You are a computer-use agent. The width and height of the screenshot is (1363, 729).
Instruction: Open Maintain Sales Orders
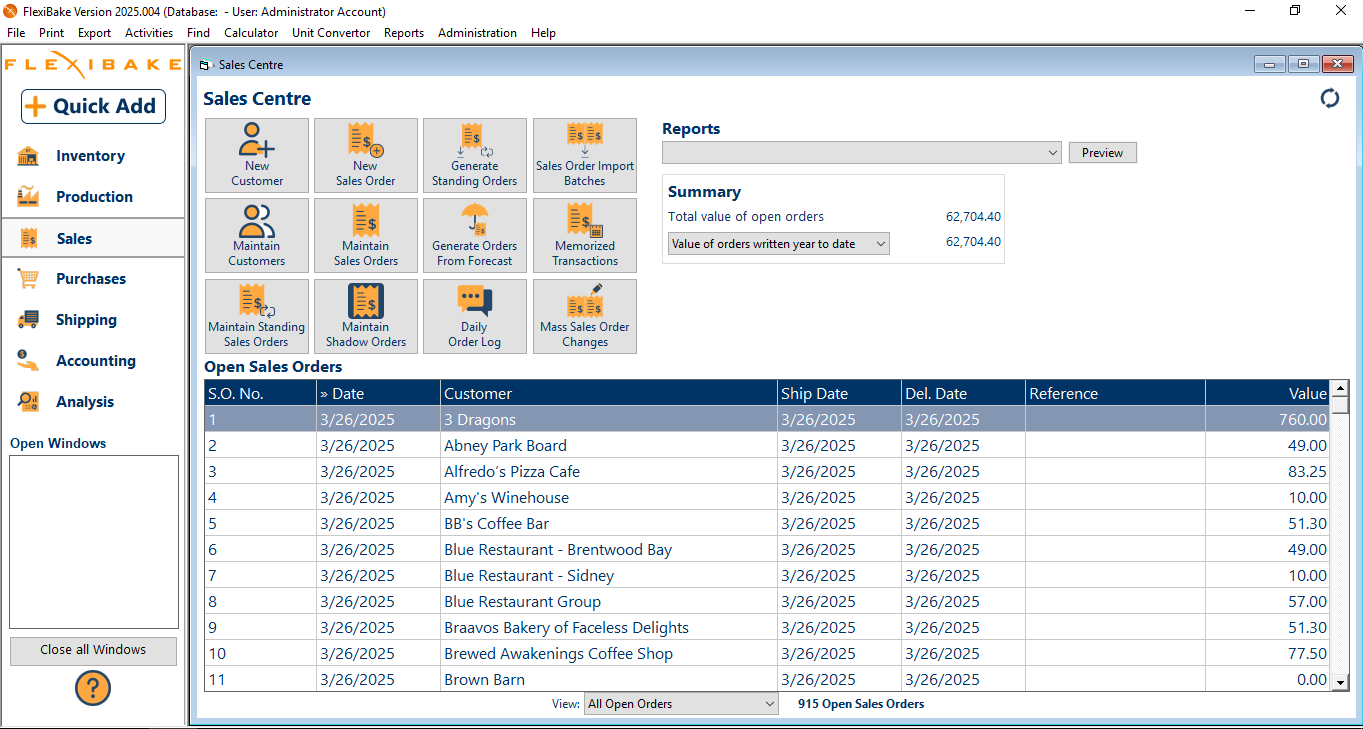click(366, 235)
